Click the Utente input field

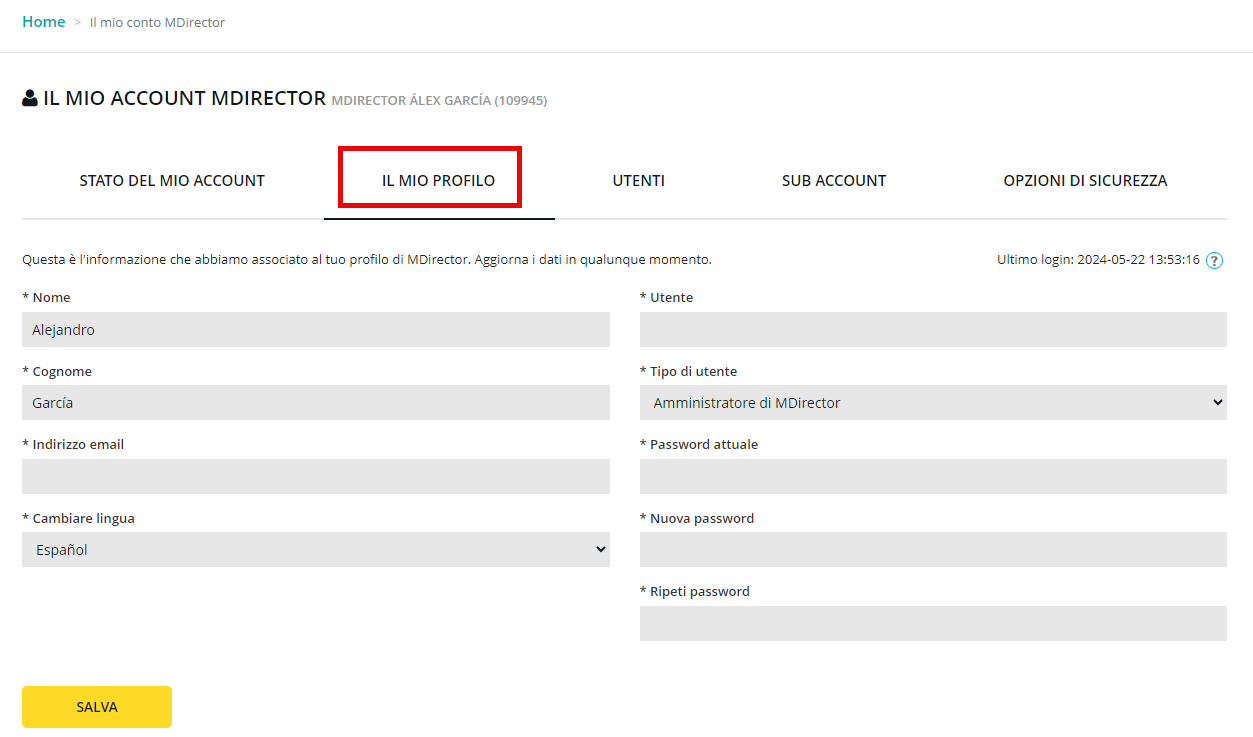[x=932, y=330]
